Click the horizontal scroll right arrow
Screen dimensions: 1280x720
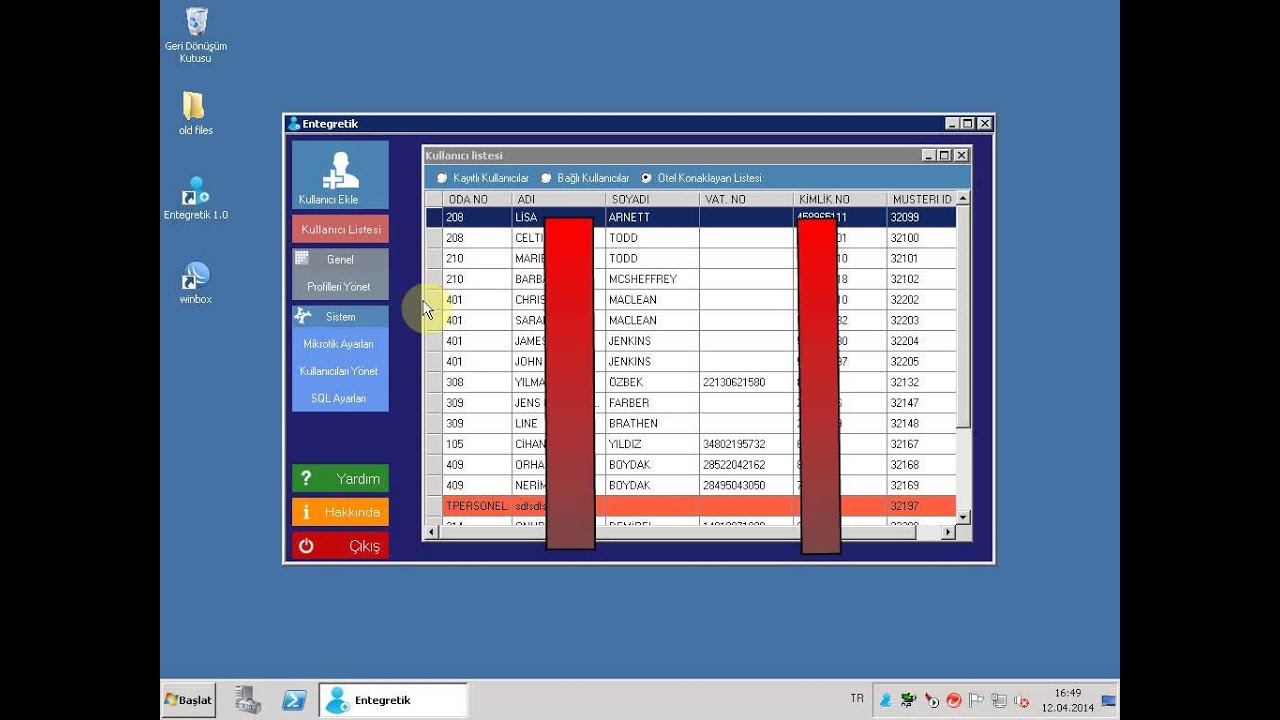(948, 533)
